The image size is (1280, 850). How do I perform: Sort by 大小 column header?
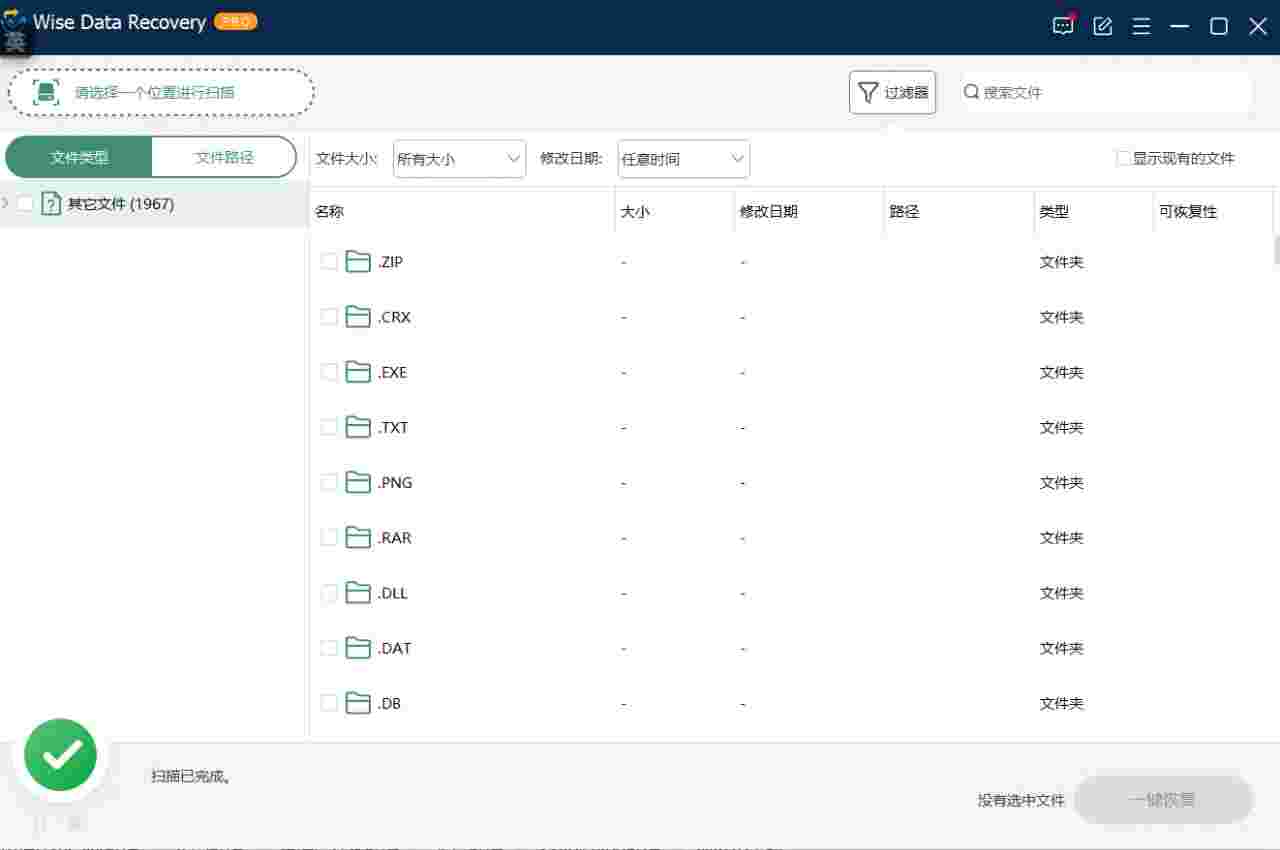tap(675, 212)
